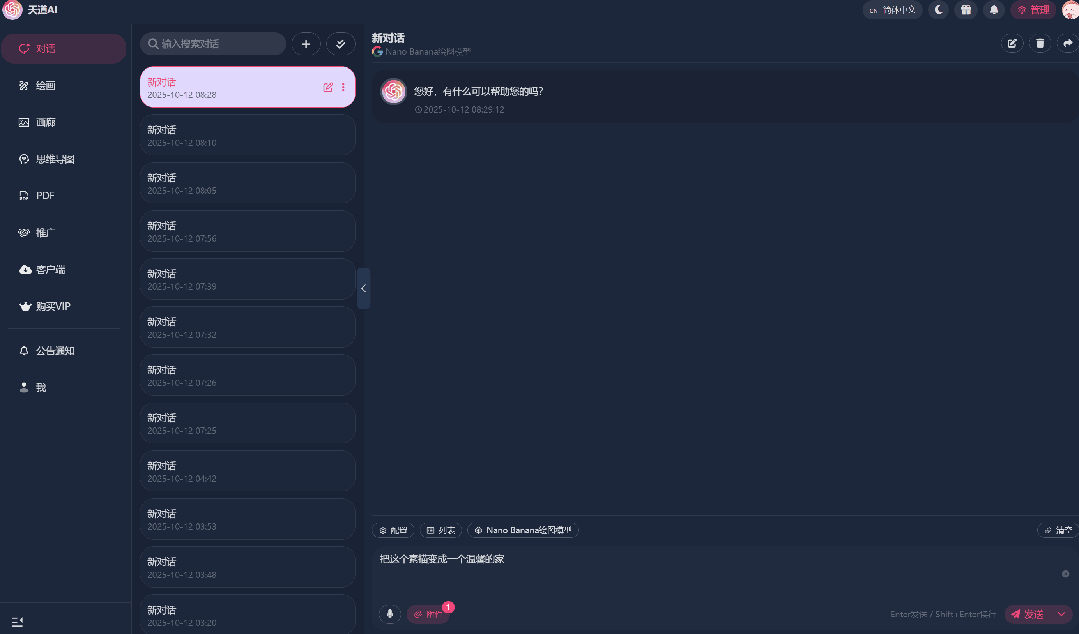The height and width of the screenshot is (634, 1079).
Task: Select the Nano Banana model chip
Action: click(523, 530)
